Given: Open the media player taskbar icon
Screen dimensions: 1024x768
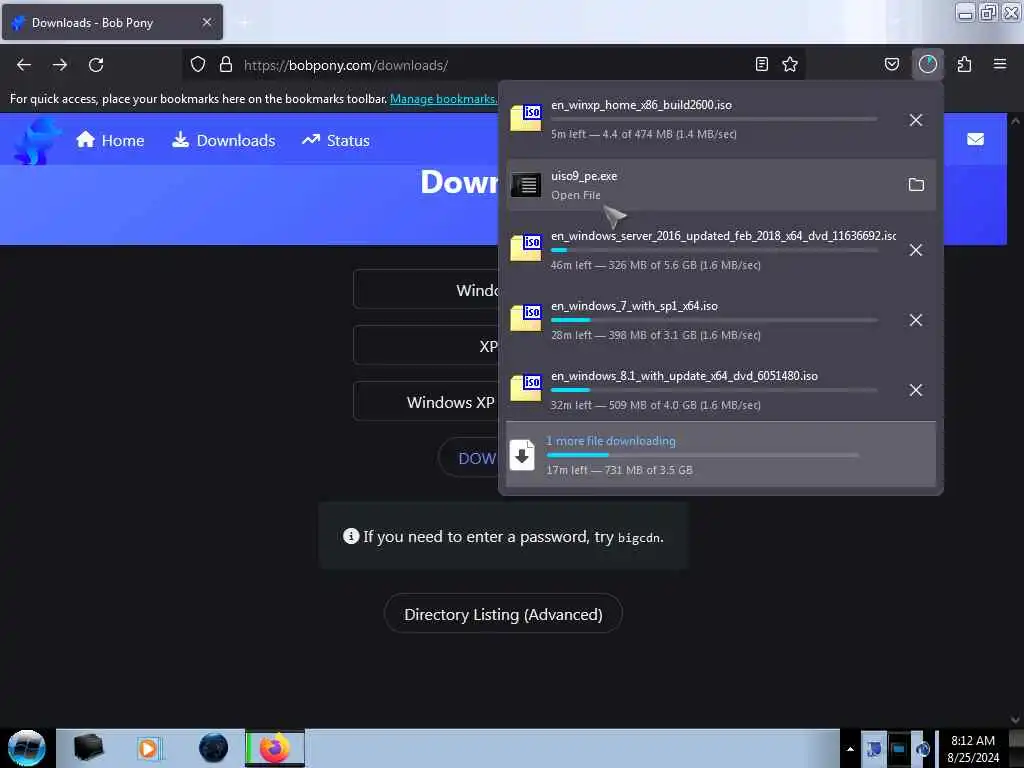Looking at the screenshot, I should click(148, 748).
